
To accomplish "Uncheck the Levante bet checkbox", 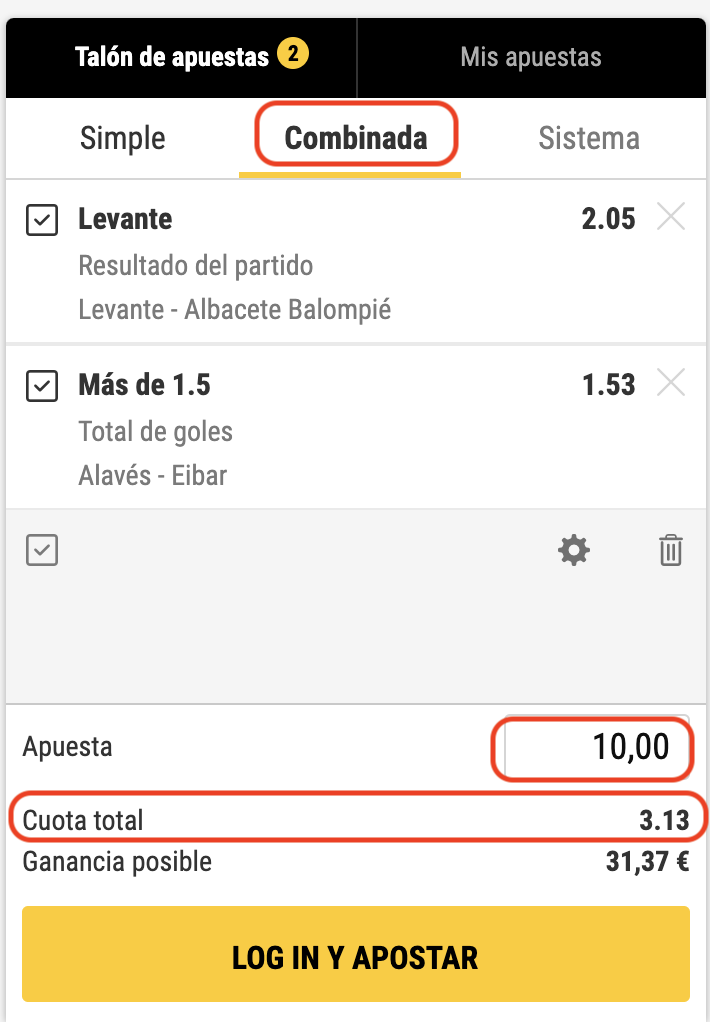I will tap(42, 220).
